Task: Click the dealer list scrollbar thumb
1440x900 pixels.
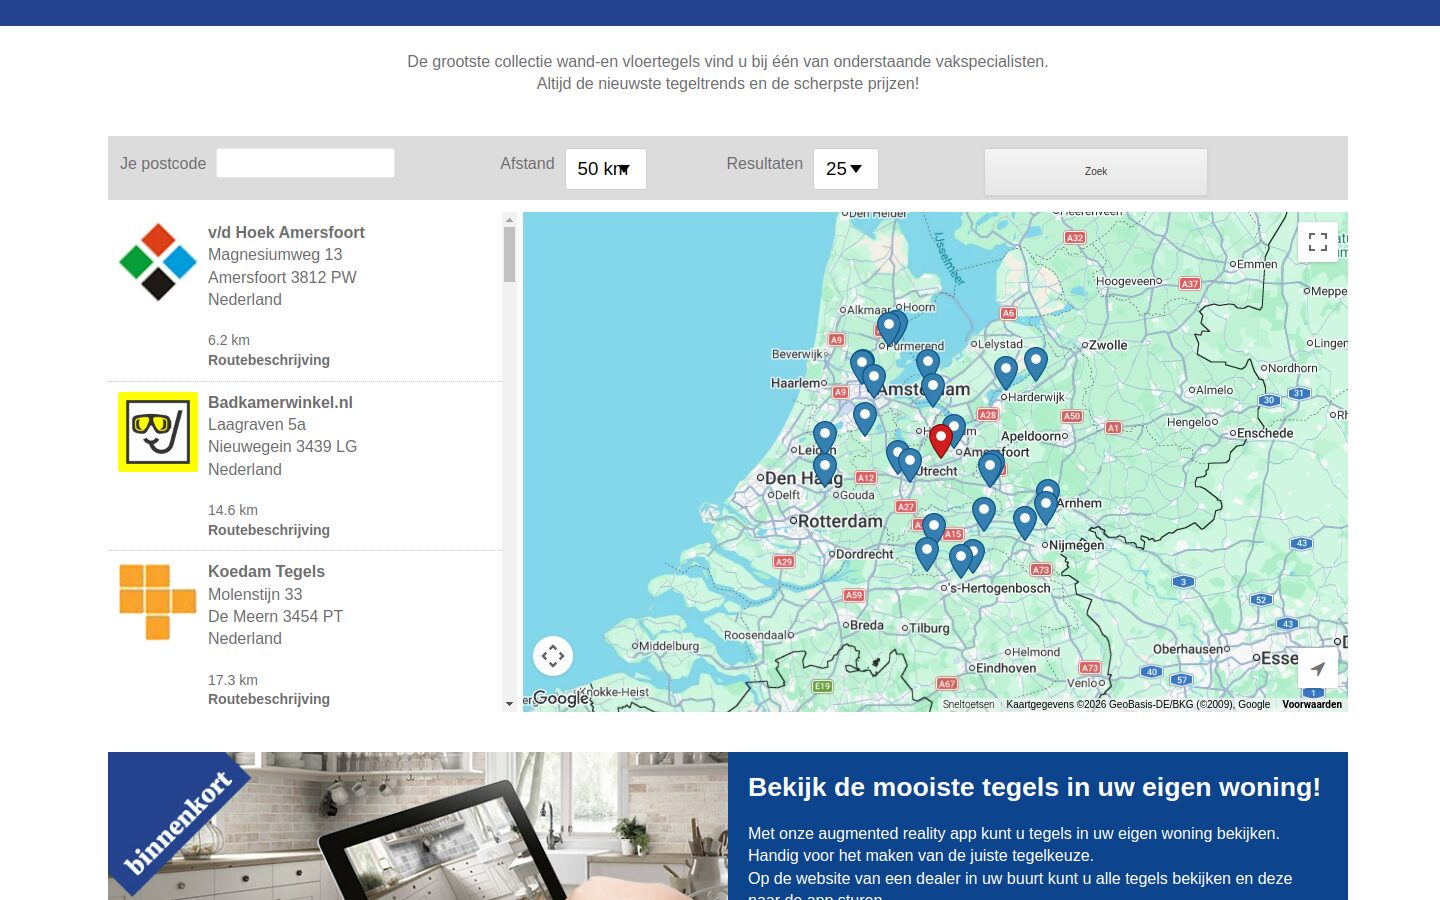Action: point(509,254)
